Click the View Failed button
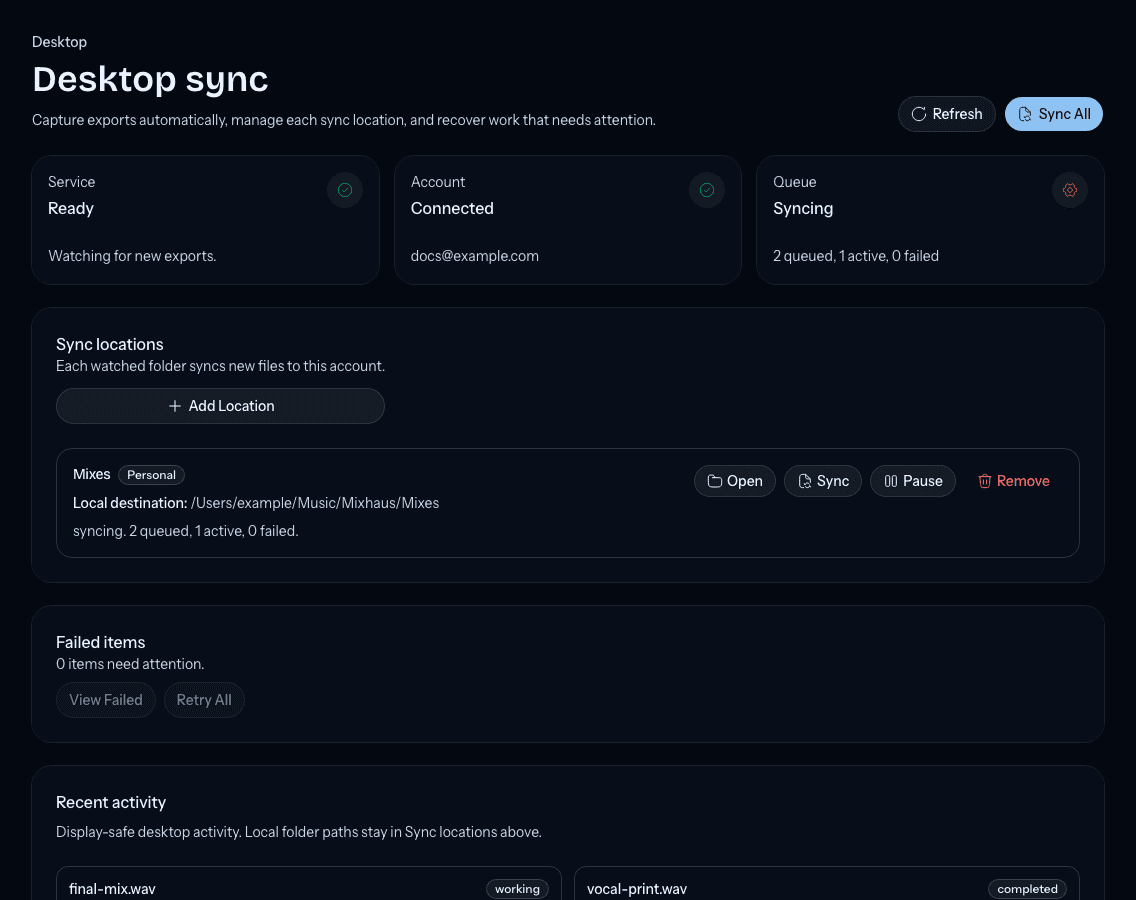Viewport: 1136px width, 900px height. 106,700
